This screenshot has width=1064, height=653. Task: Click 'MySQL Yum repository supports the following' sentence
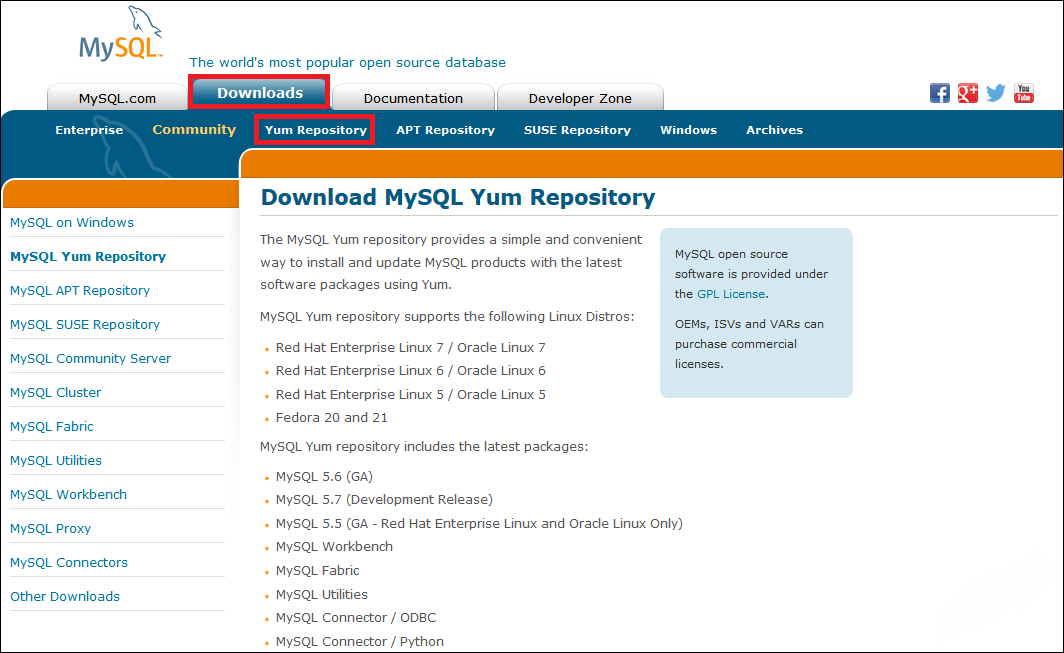447,316
